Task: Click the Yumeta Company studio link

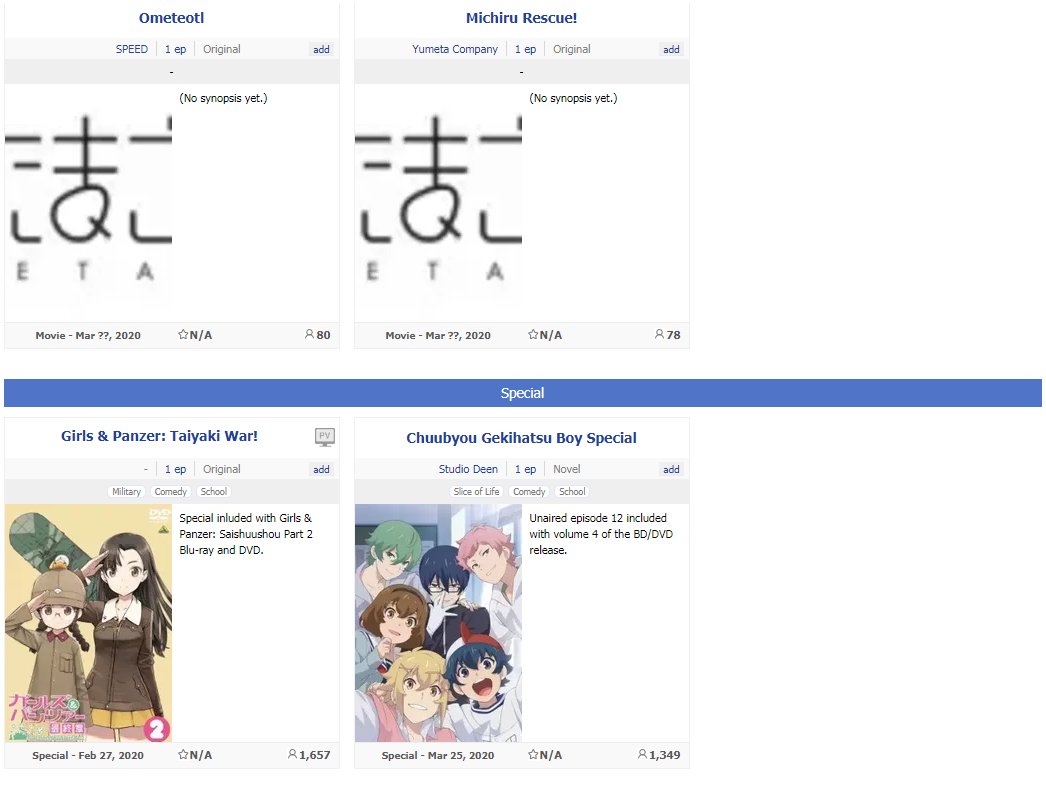Action: (x=455, y=49)
